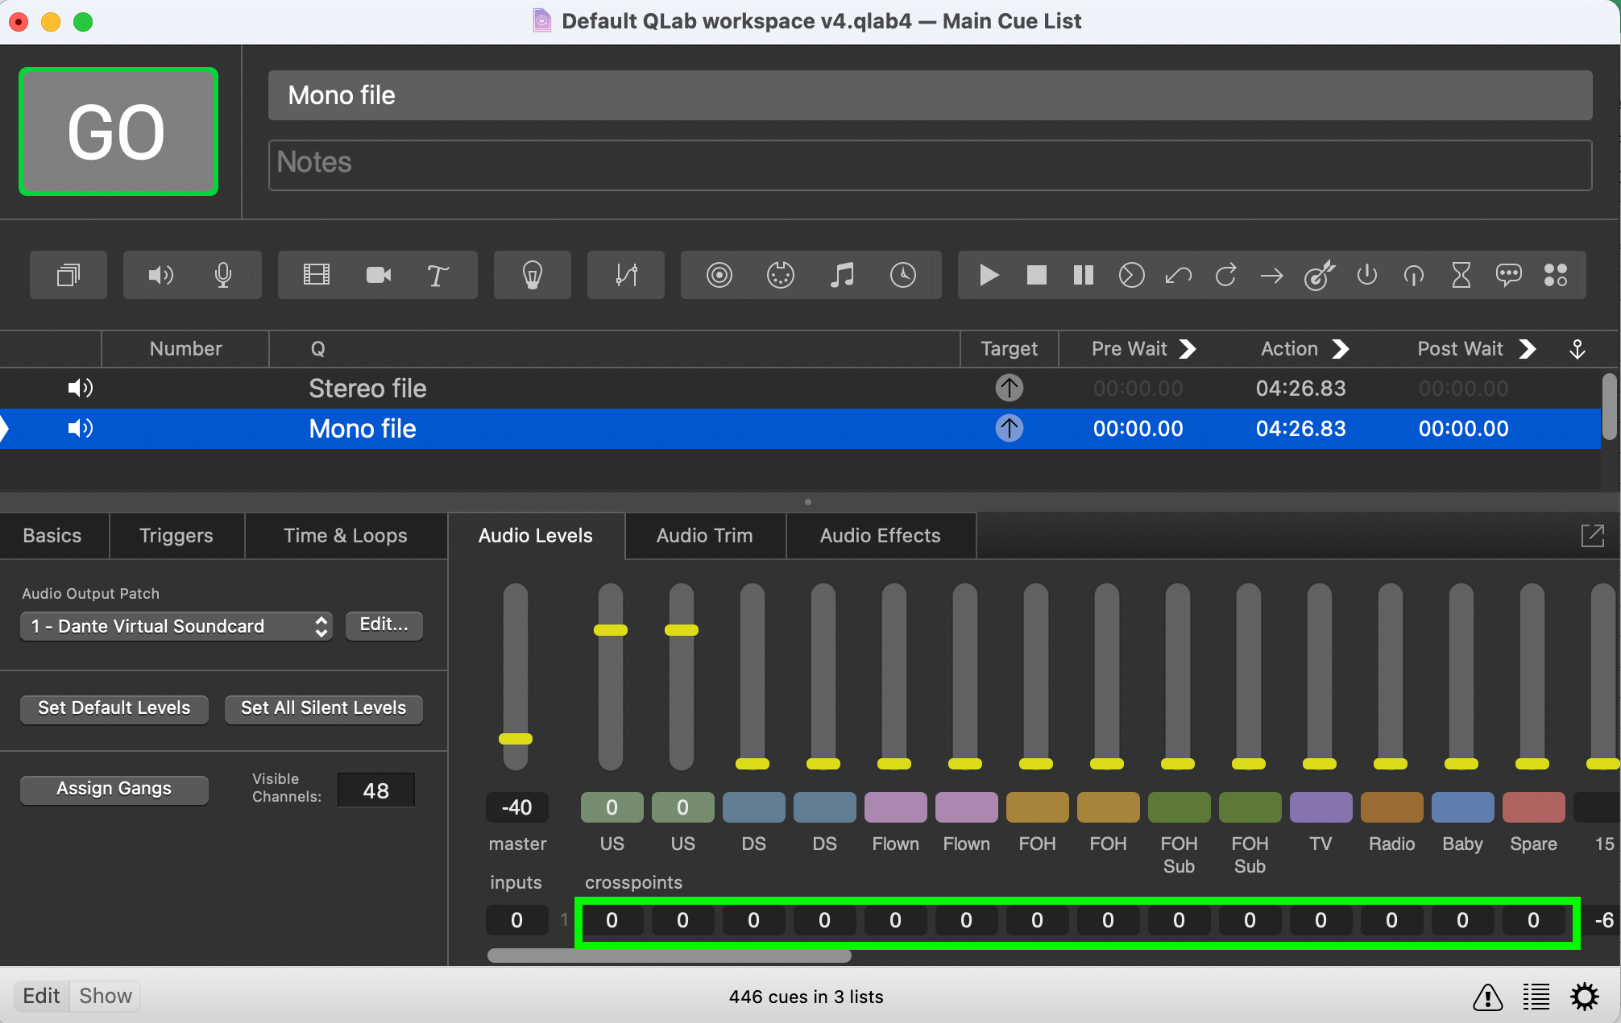The height and width of the screenshot is (1023, 1621).
Task: Switch to Edit mode
Action: (41, 996)
